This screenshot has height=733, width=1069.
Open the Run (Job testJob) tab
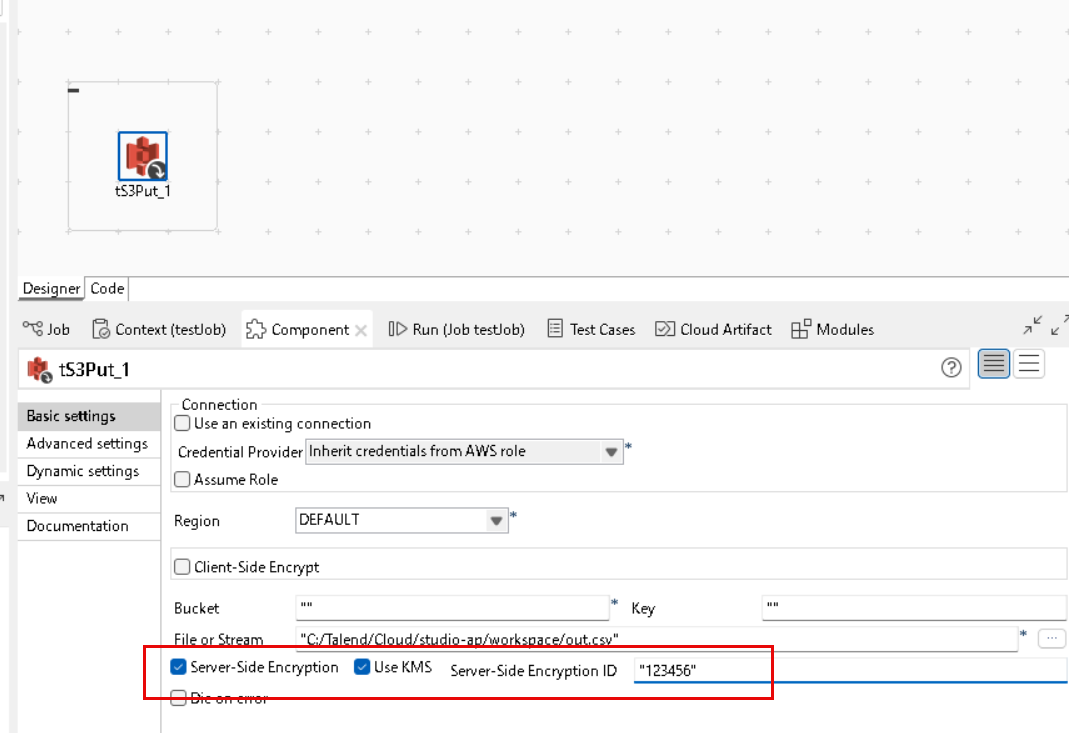click(457, 329)
